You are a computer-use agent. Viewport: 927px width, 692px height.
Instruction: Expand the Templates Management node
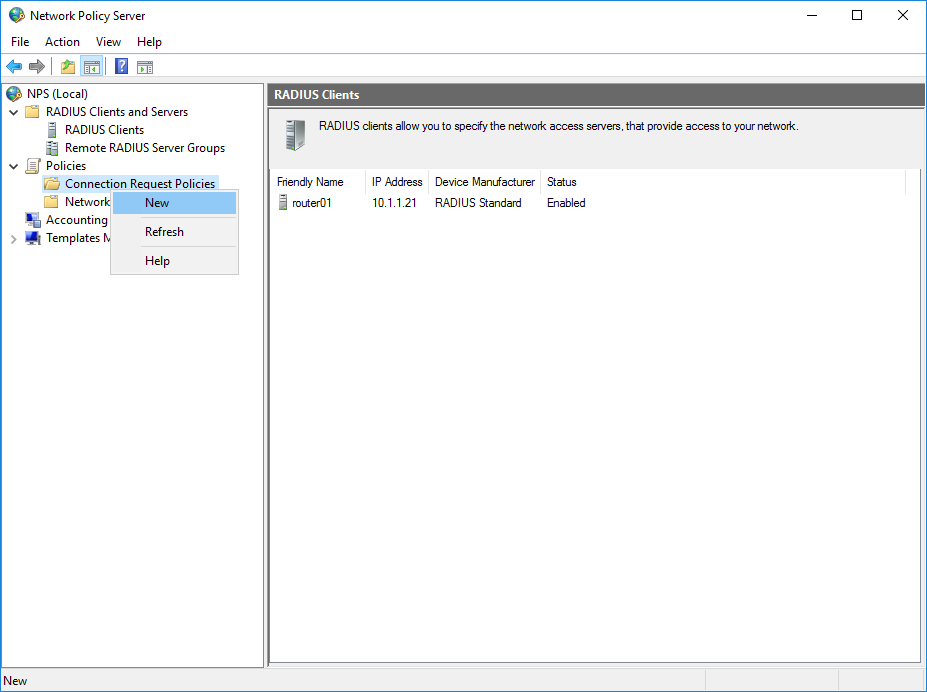click(13, 238)
